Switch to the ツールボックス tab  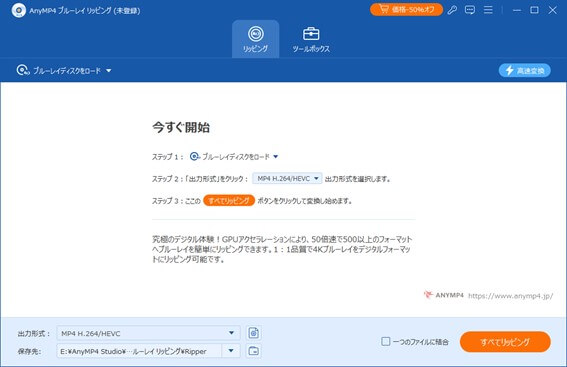pos(311,39)
